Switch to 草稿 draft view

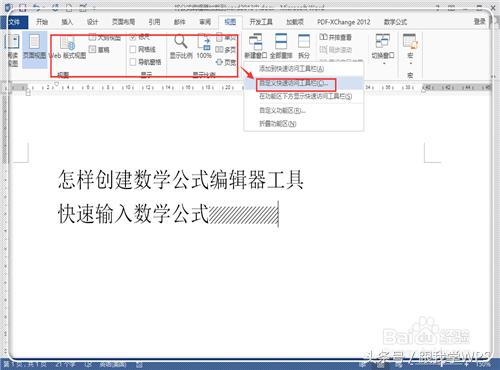click(x=99, y=50)
